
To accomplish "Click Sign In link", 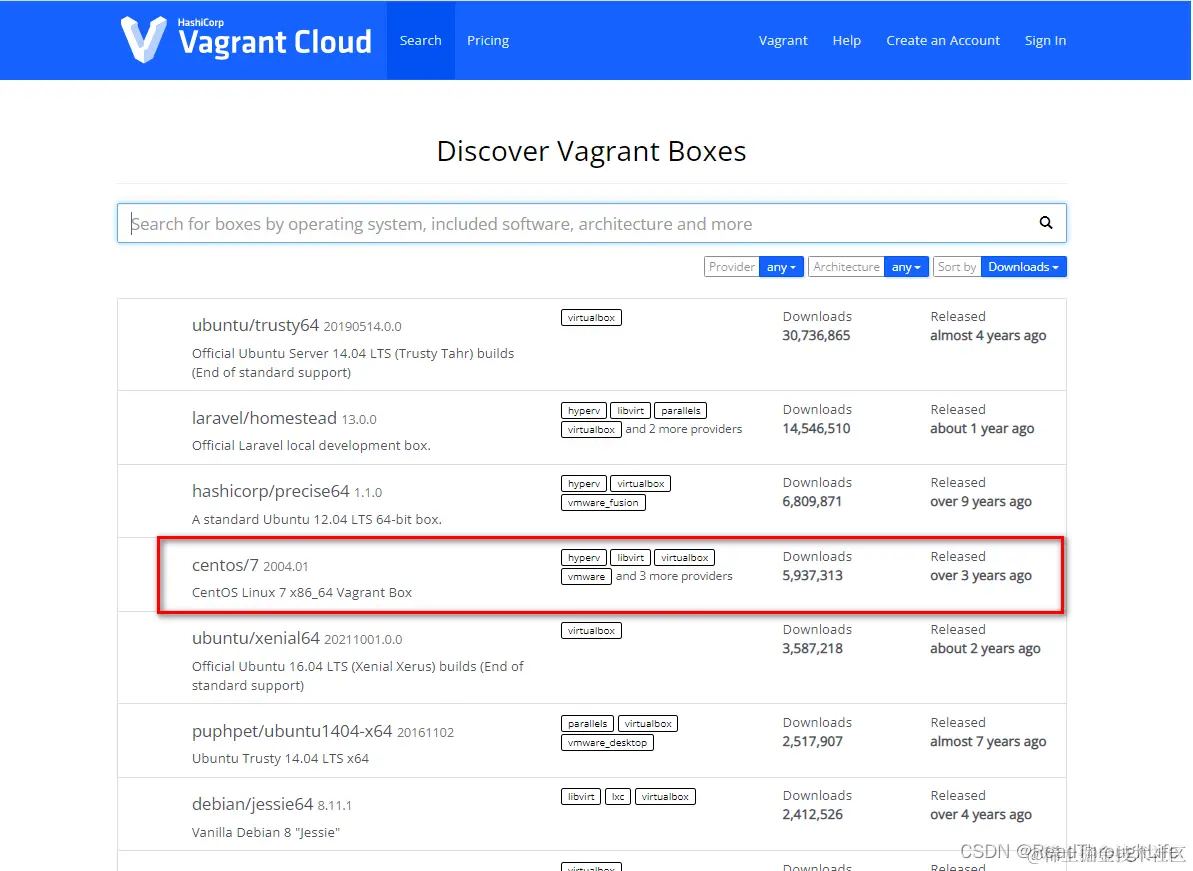I will [x=1045, y=40].
